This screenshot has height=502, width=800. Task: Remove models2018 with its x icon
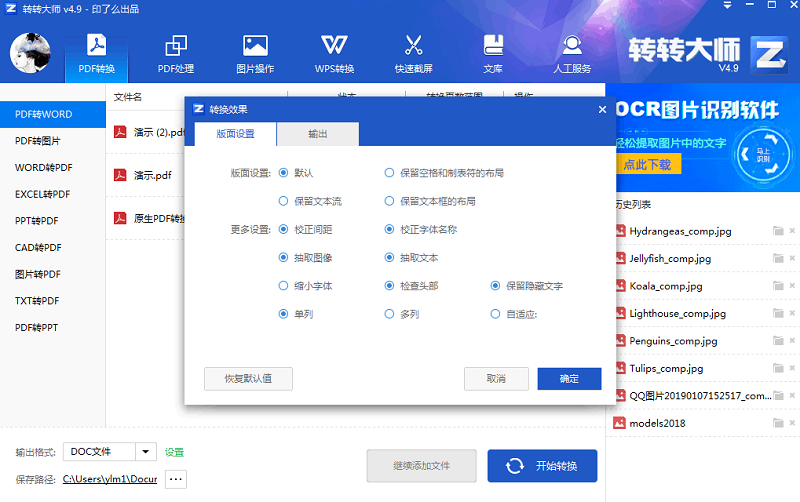[x=792, y=423]
